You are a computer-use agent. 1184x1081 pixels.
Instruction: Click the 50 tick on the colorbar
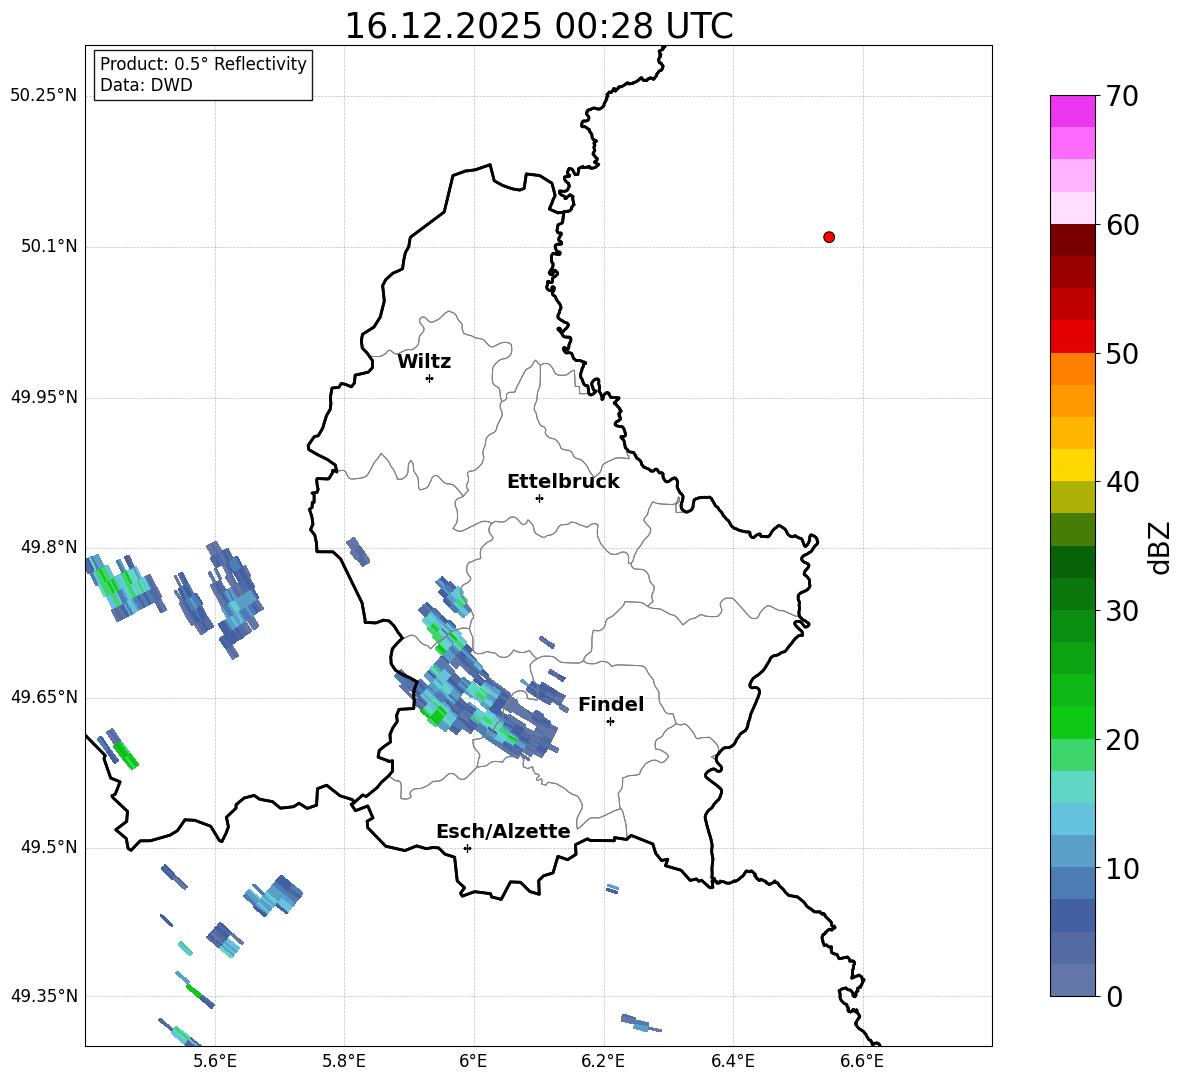tap(1122, 354)
